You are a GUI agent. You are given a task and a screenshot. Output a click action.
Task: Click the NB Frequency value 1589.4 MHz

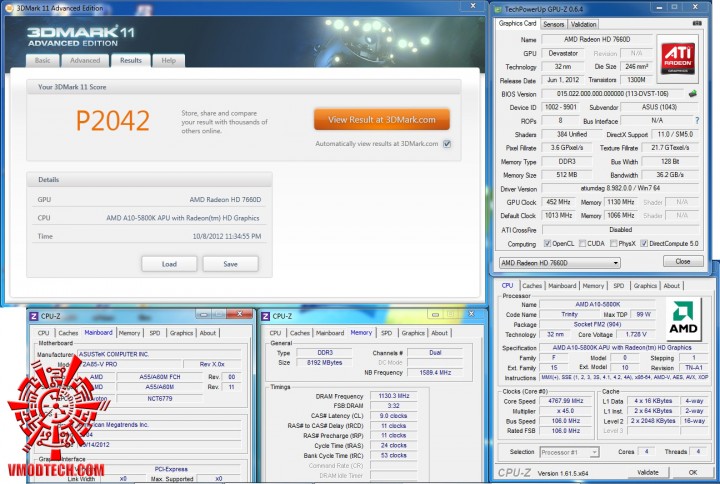click(435, 372)
